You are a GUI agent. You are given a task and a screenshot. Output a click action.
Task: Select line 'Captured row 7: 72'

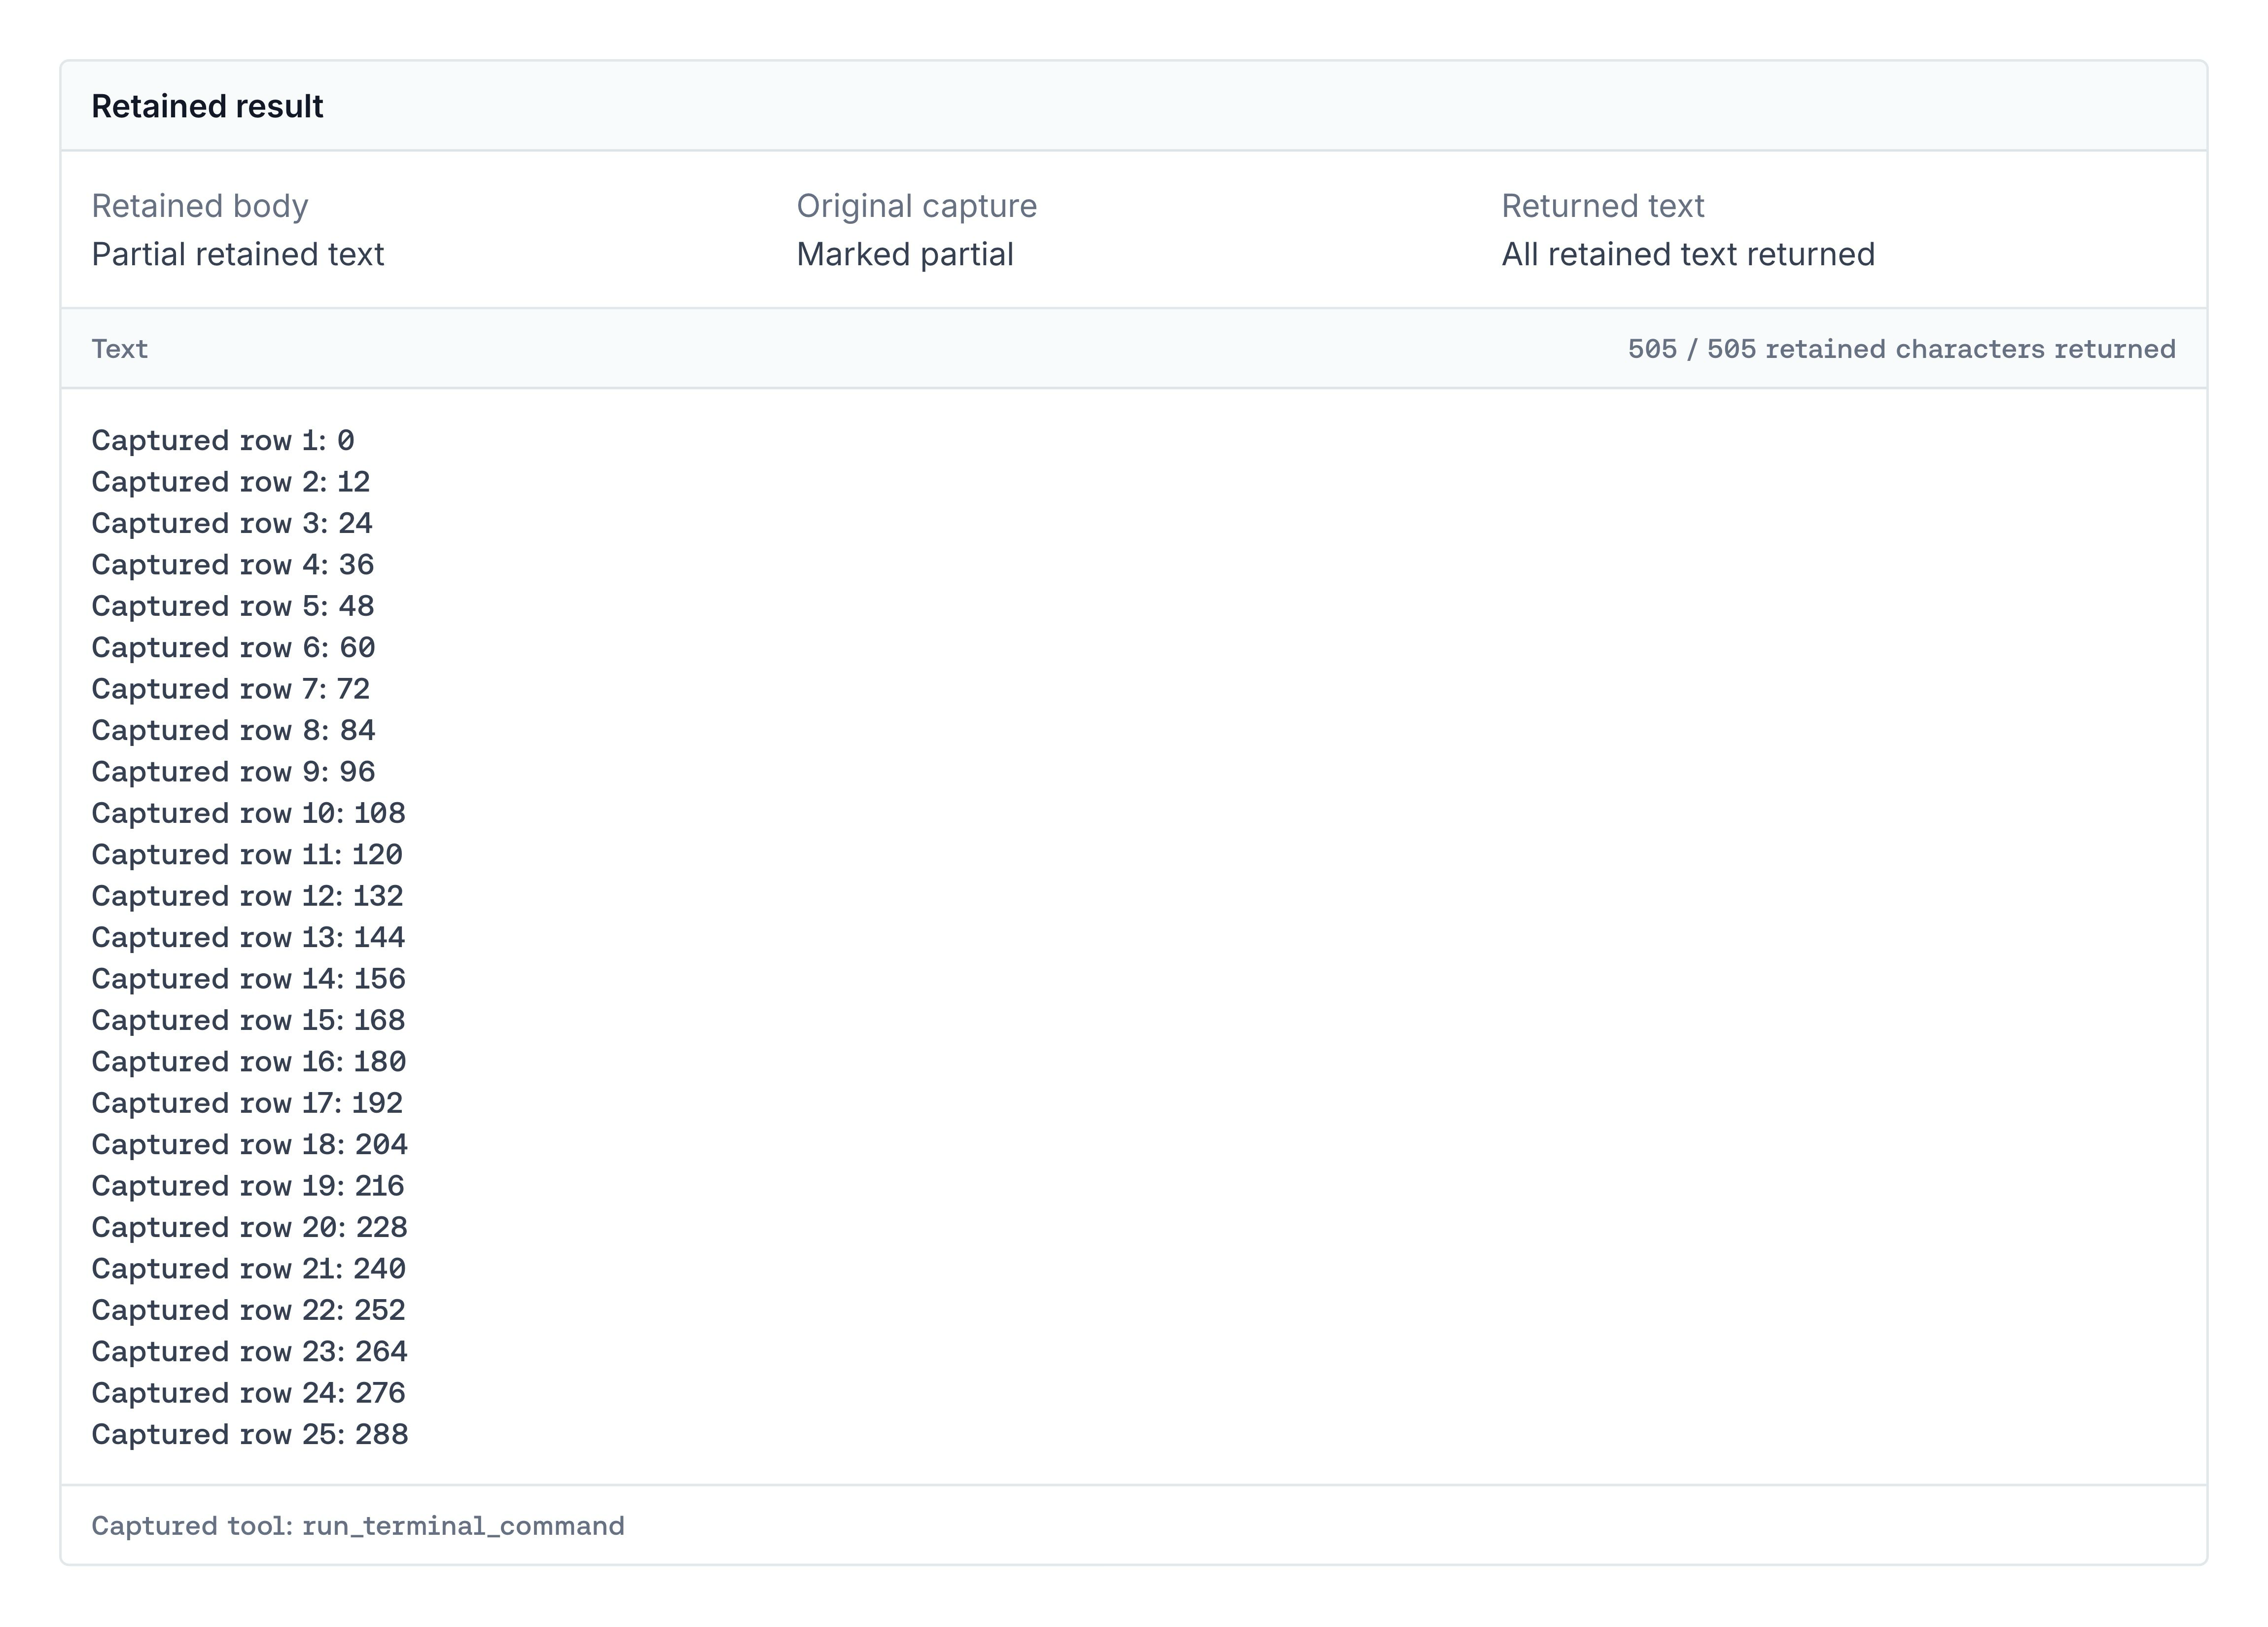point(231,689)
